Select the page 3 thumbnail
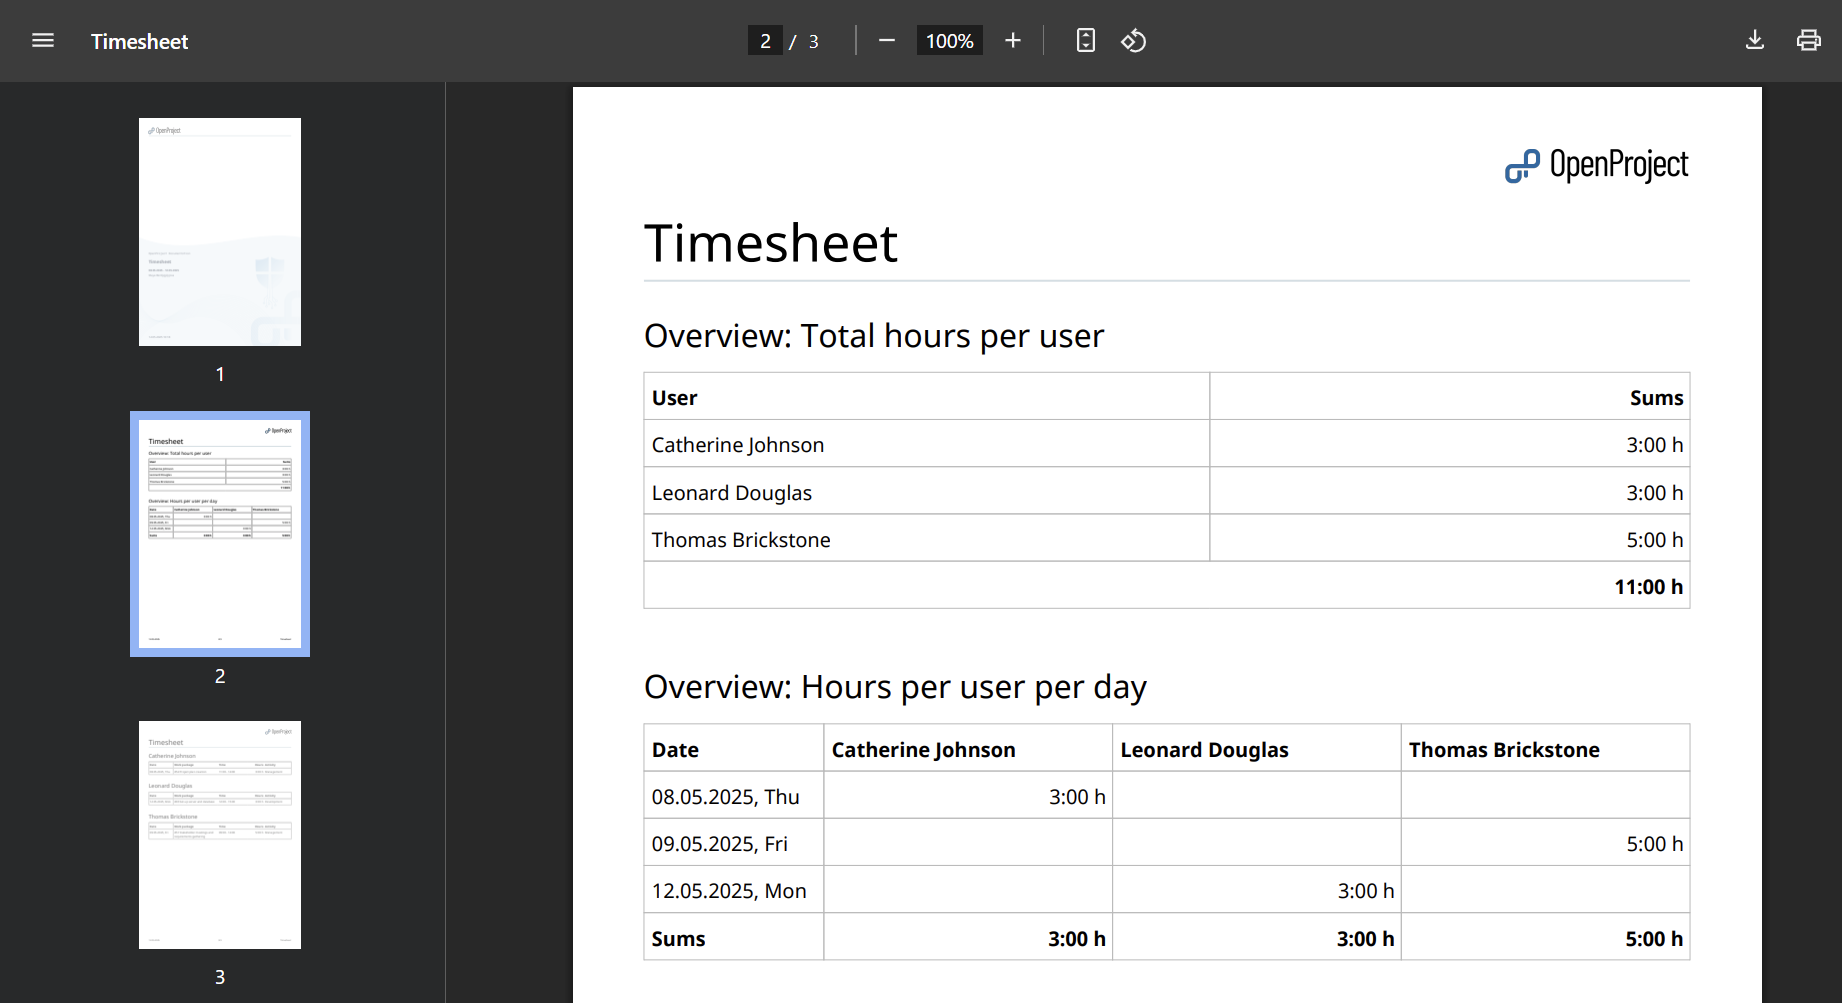Viewport: 1842px width, 1003px height. 219,833
